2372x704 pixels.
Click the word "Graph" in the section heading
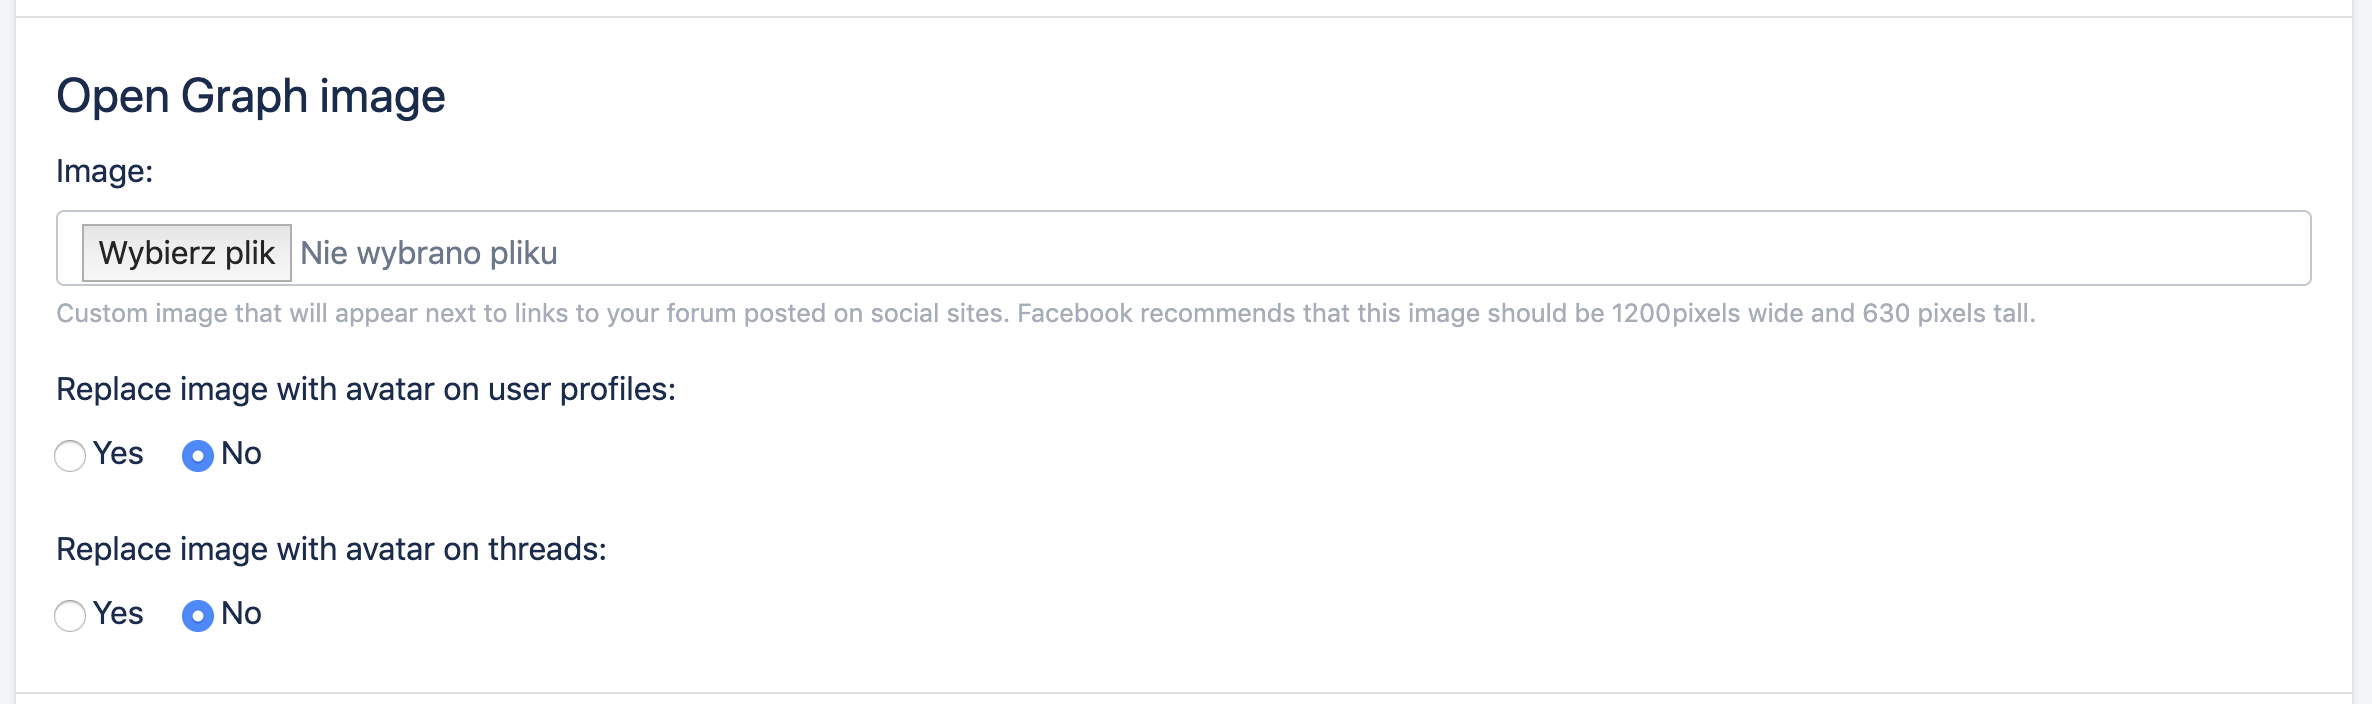click(x=244, y=97)
